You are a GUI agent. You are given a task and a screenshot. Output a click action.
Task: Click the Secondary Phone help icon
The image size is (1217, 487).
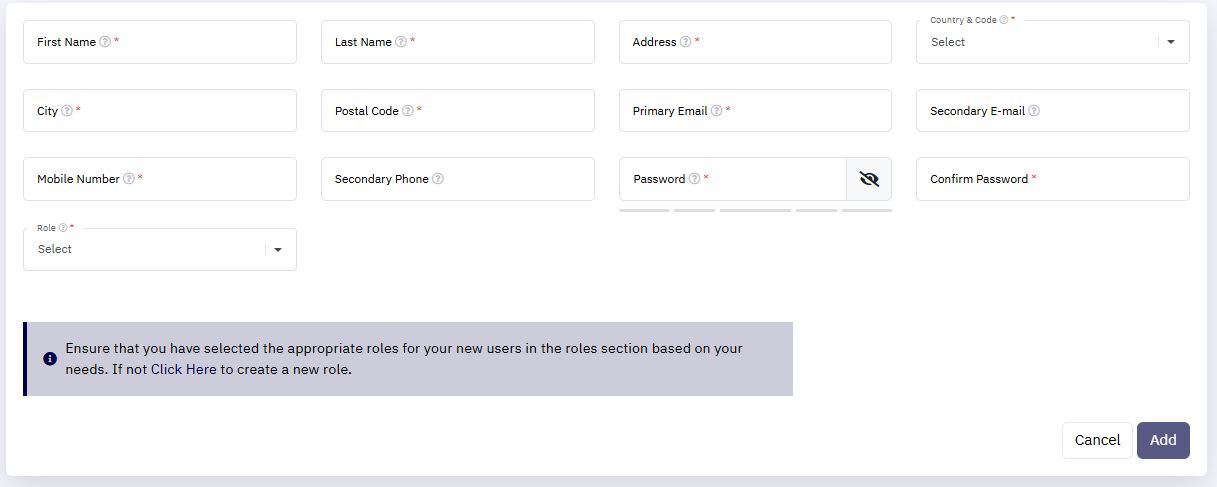click(x=438, y=179)
